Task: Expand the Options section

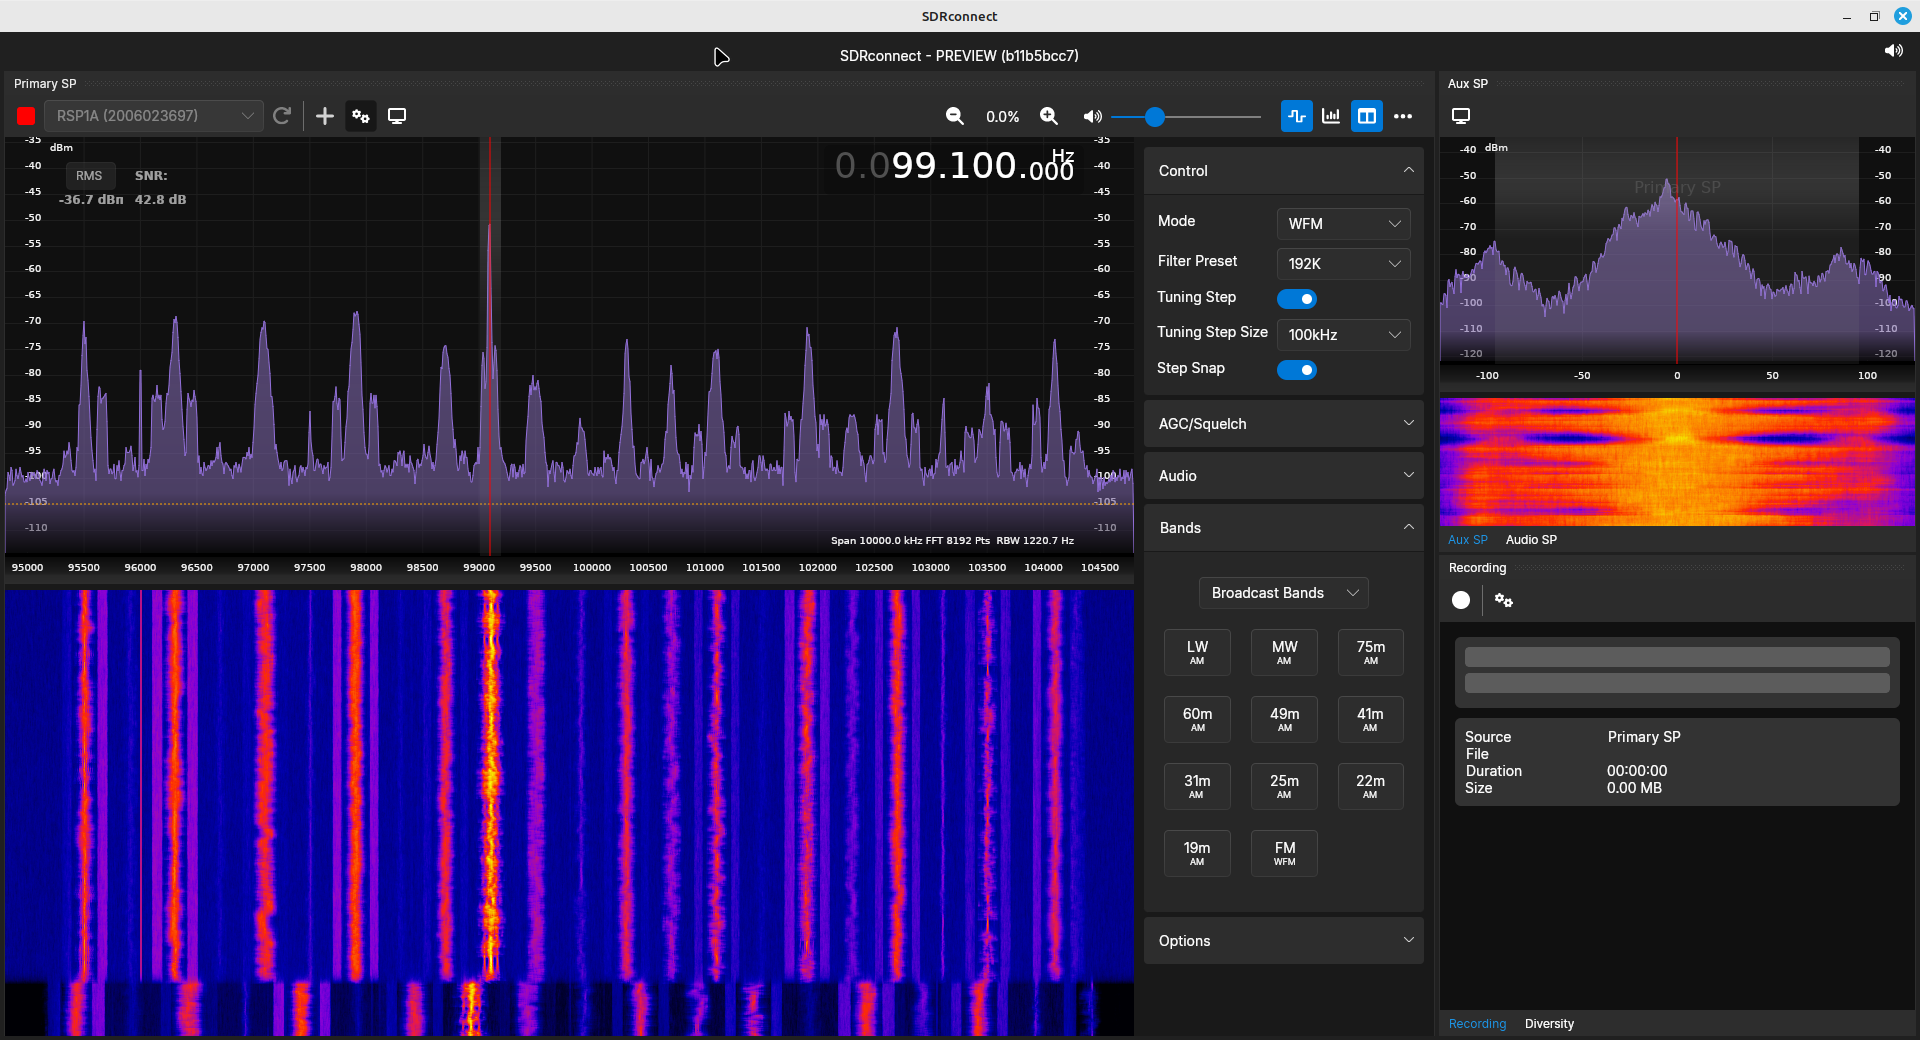Action: point(1284,941)
